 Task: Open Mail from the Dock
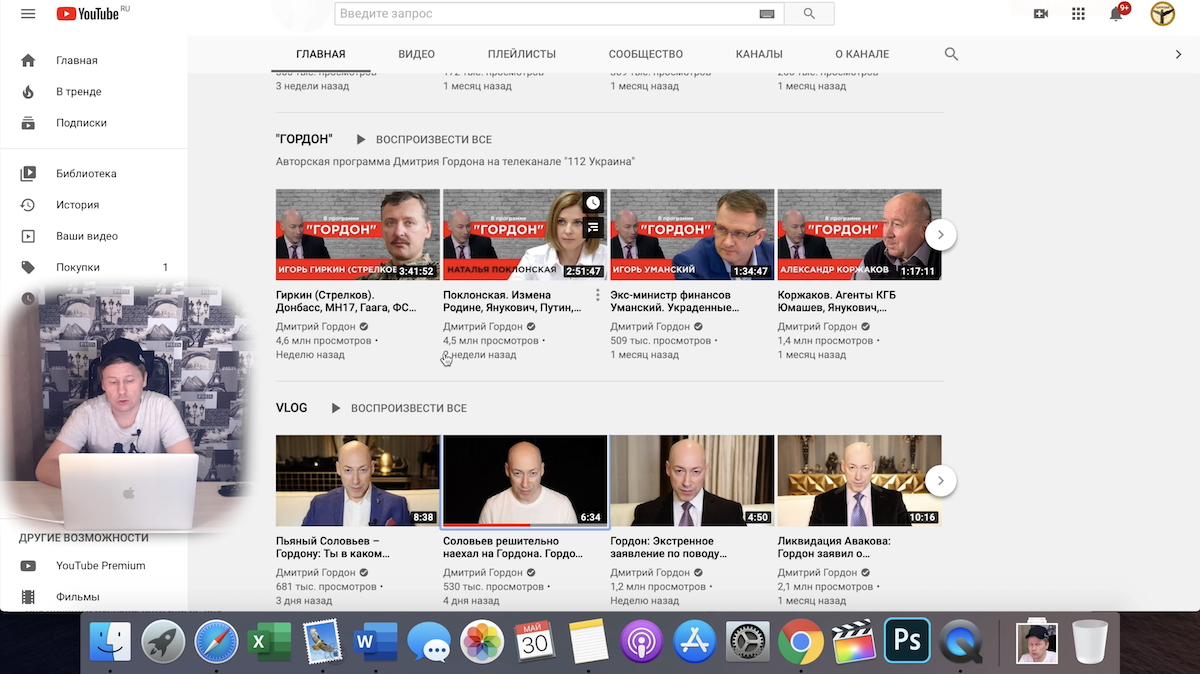point(322,641)
